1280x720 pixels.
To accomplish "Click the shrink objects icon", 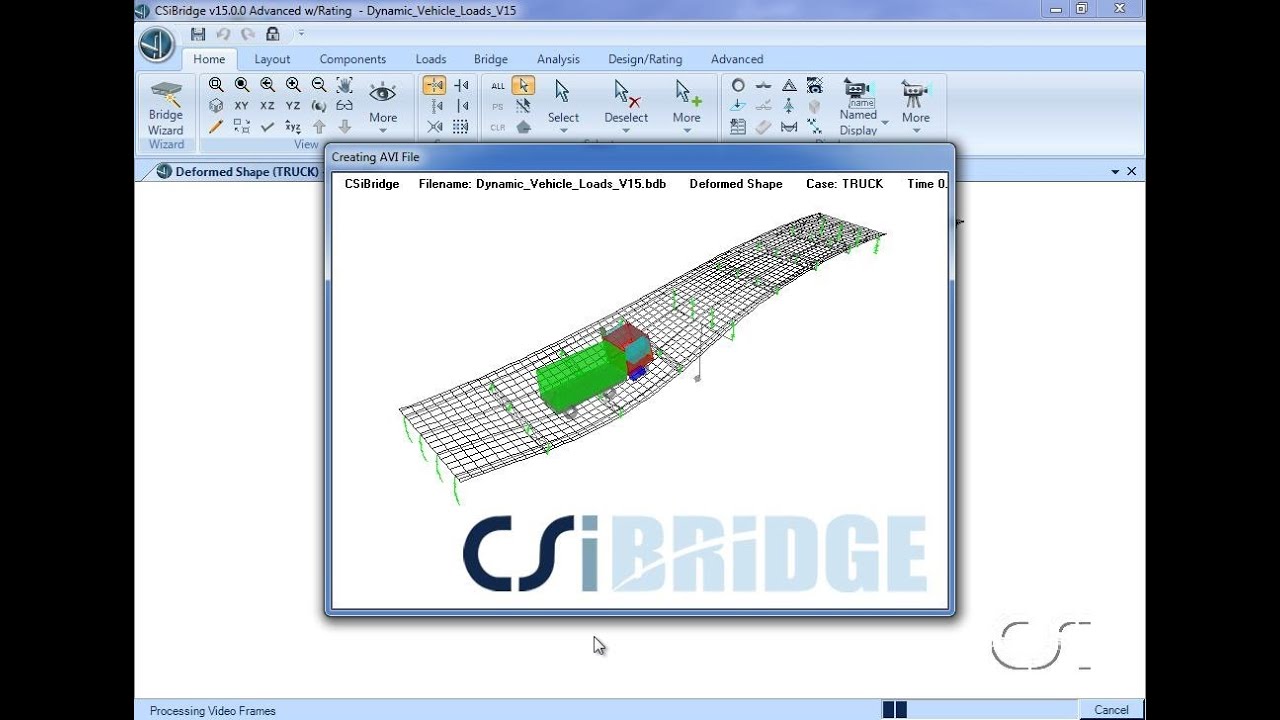I will 242,127.
